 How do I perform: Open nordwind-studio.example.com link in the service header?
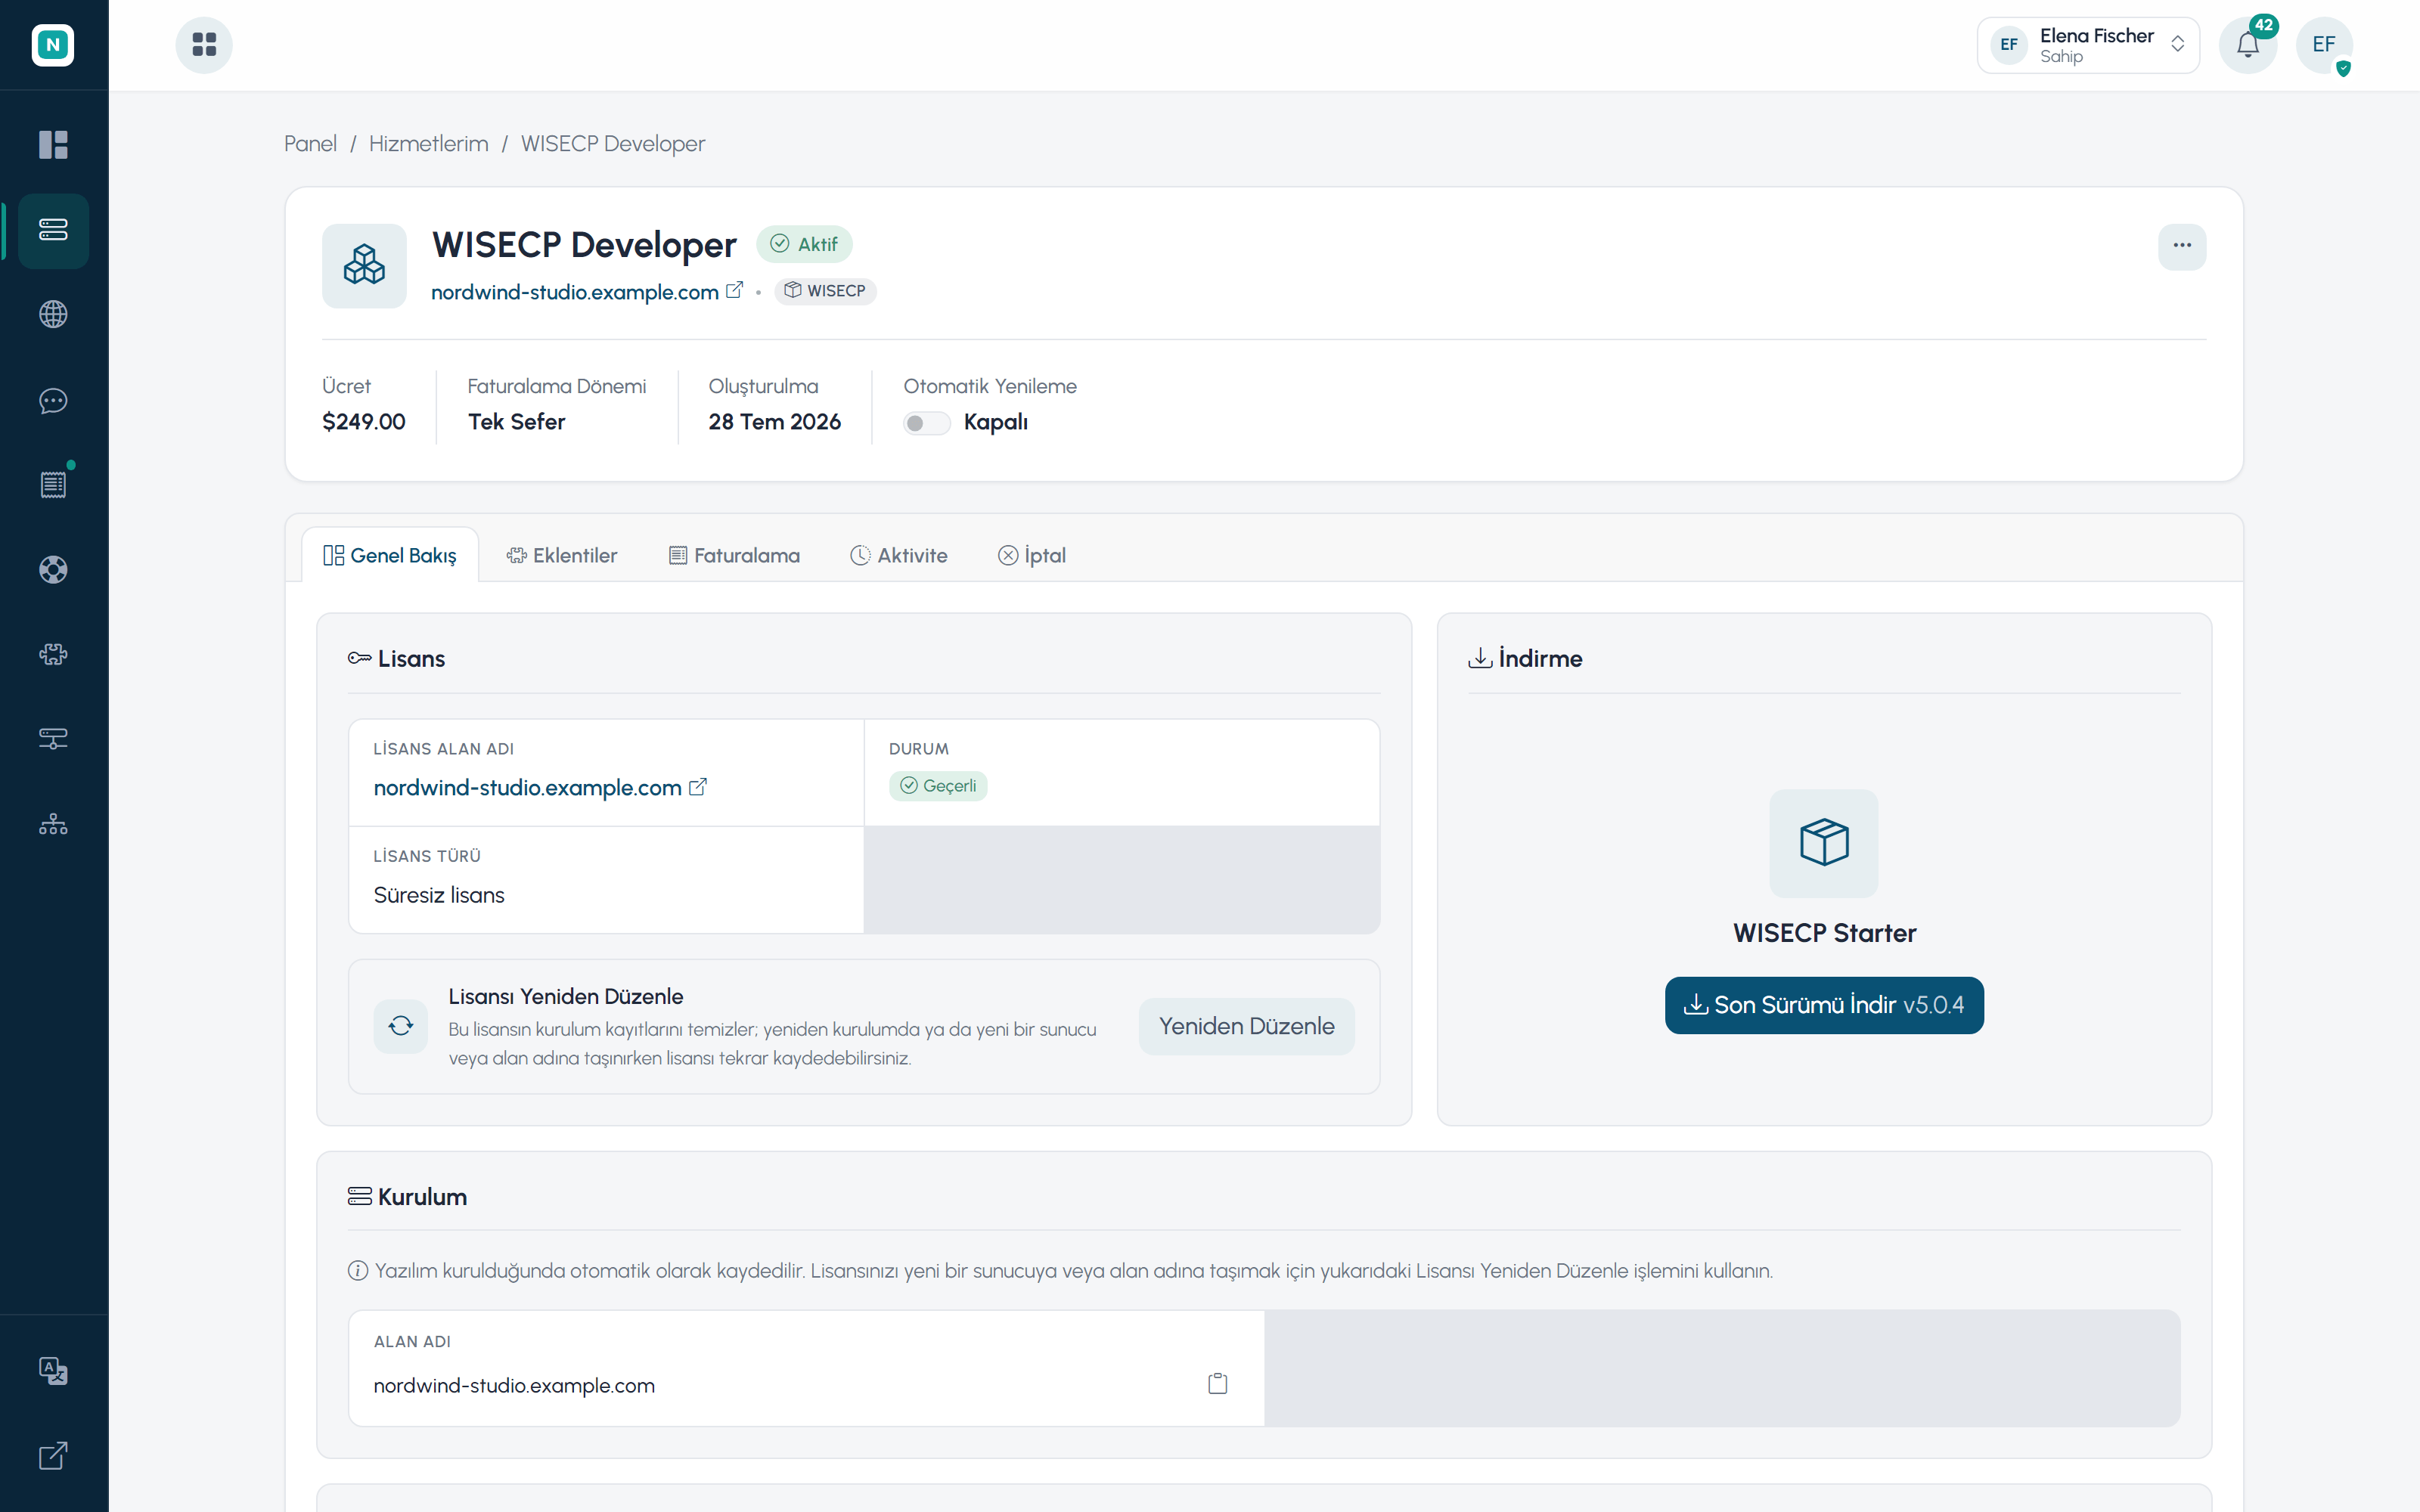(575, 292)
